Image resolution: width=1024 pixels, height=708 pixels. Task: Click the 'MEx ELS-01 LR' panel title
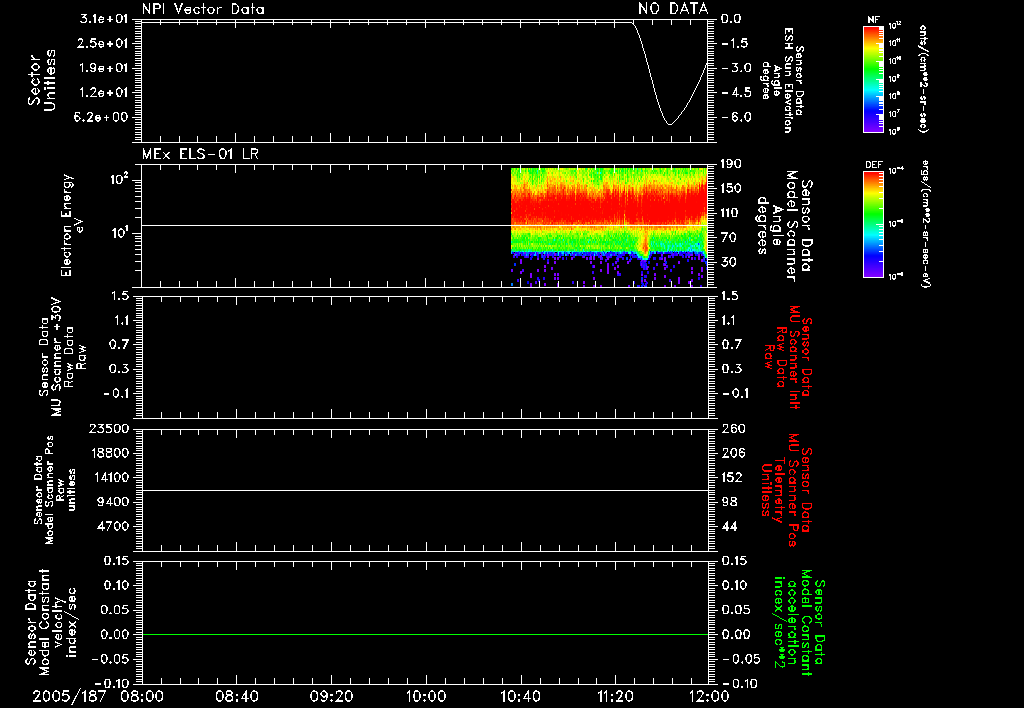(200, 154)
